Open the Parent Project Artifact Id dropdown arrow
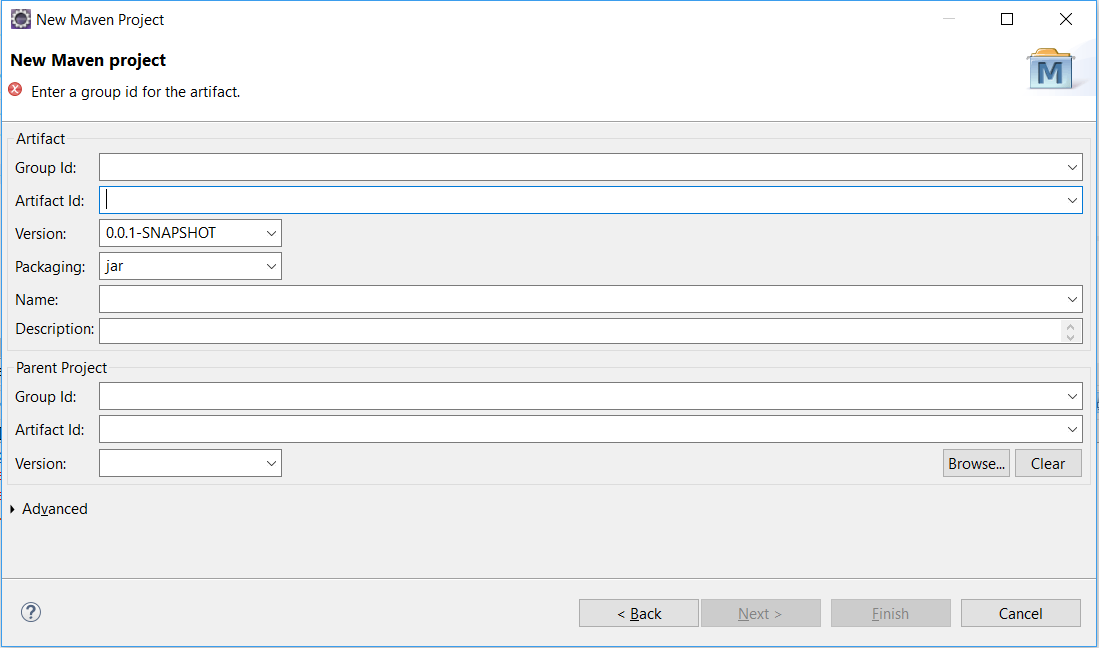This screenshot has height=648, width=1099. (x=1072, y=429)
